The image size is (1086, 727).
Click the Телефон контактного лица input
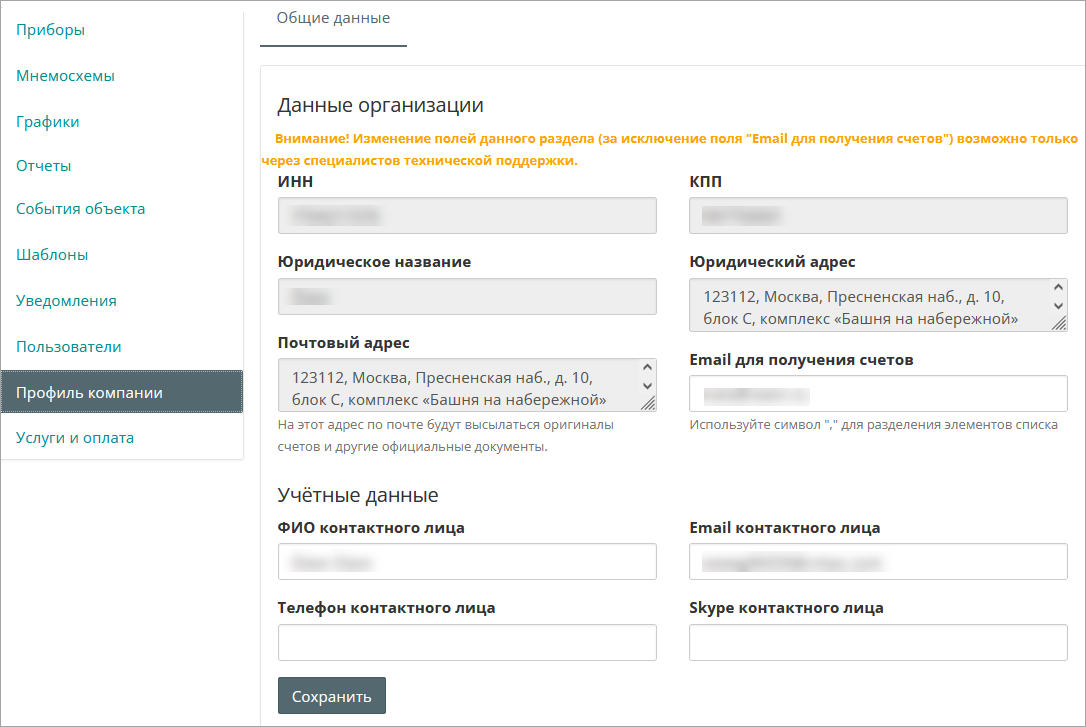pos(467,642)
